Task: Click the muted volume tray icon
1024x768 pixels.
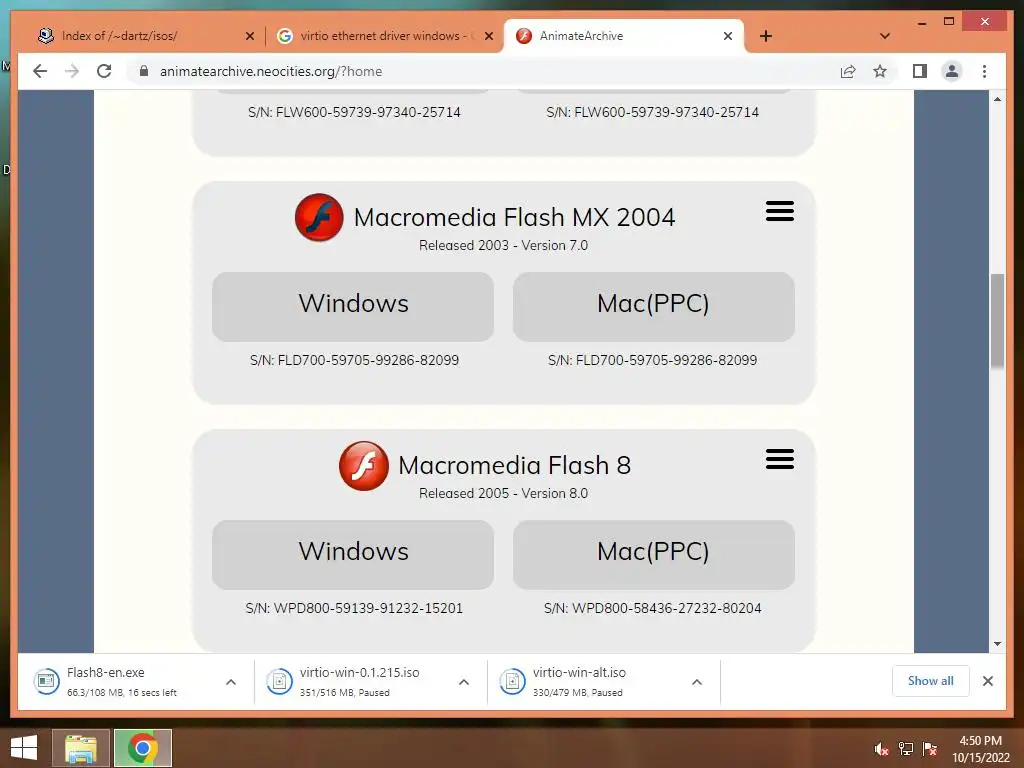Action: tap(881, 749)
